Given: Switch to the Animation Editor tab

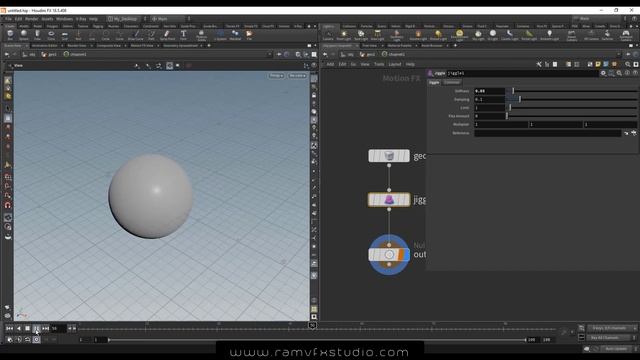Looking at the screenshot, I should (x=44, y=46).
